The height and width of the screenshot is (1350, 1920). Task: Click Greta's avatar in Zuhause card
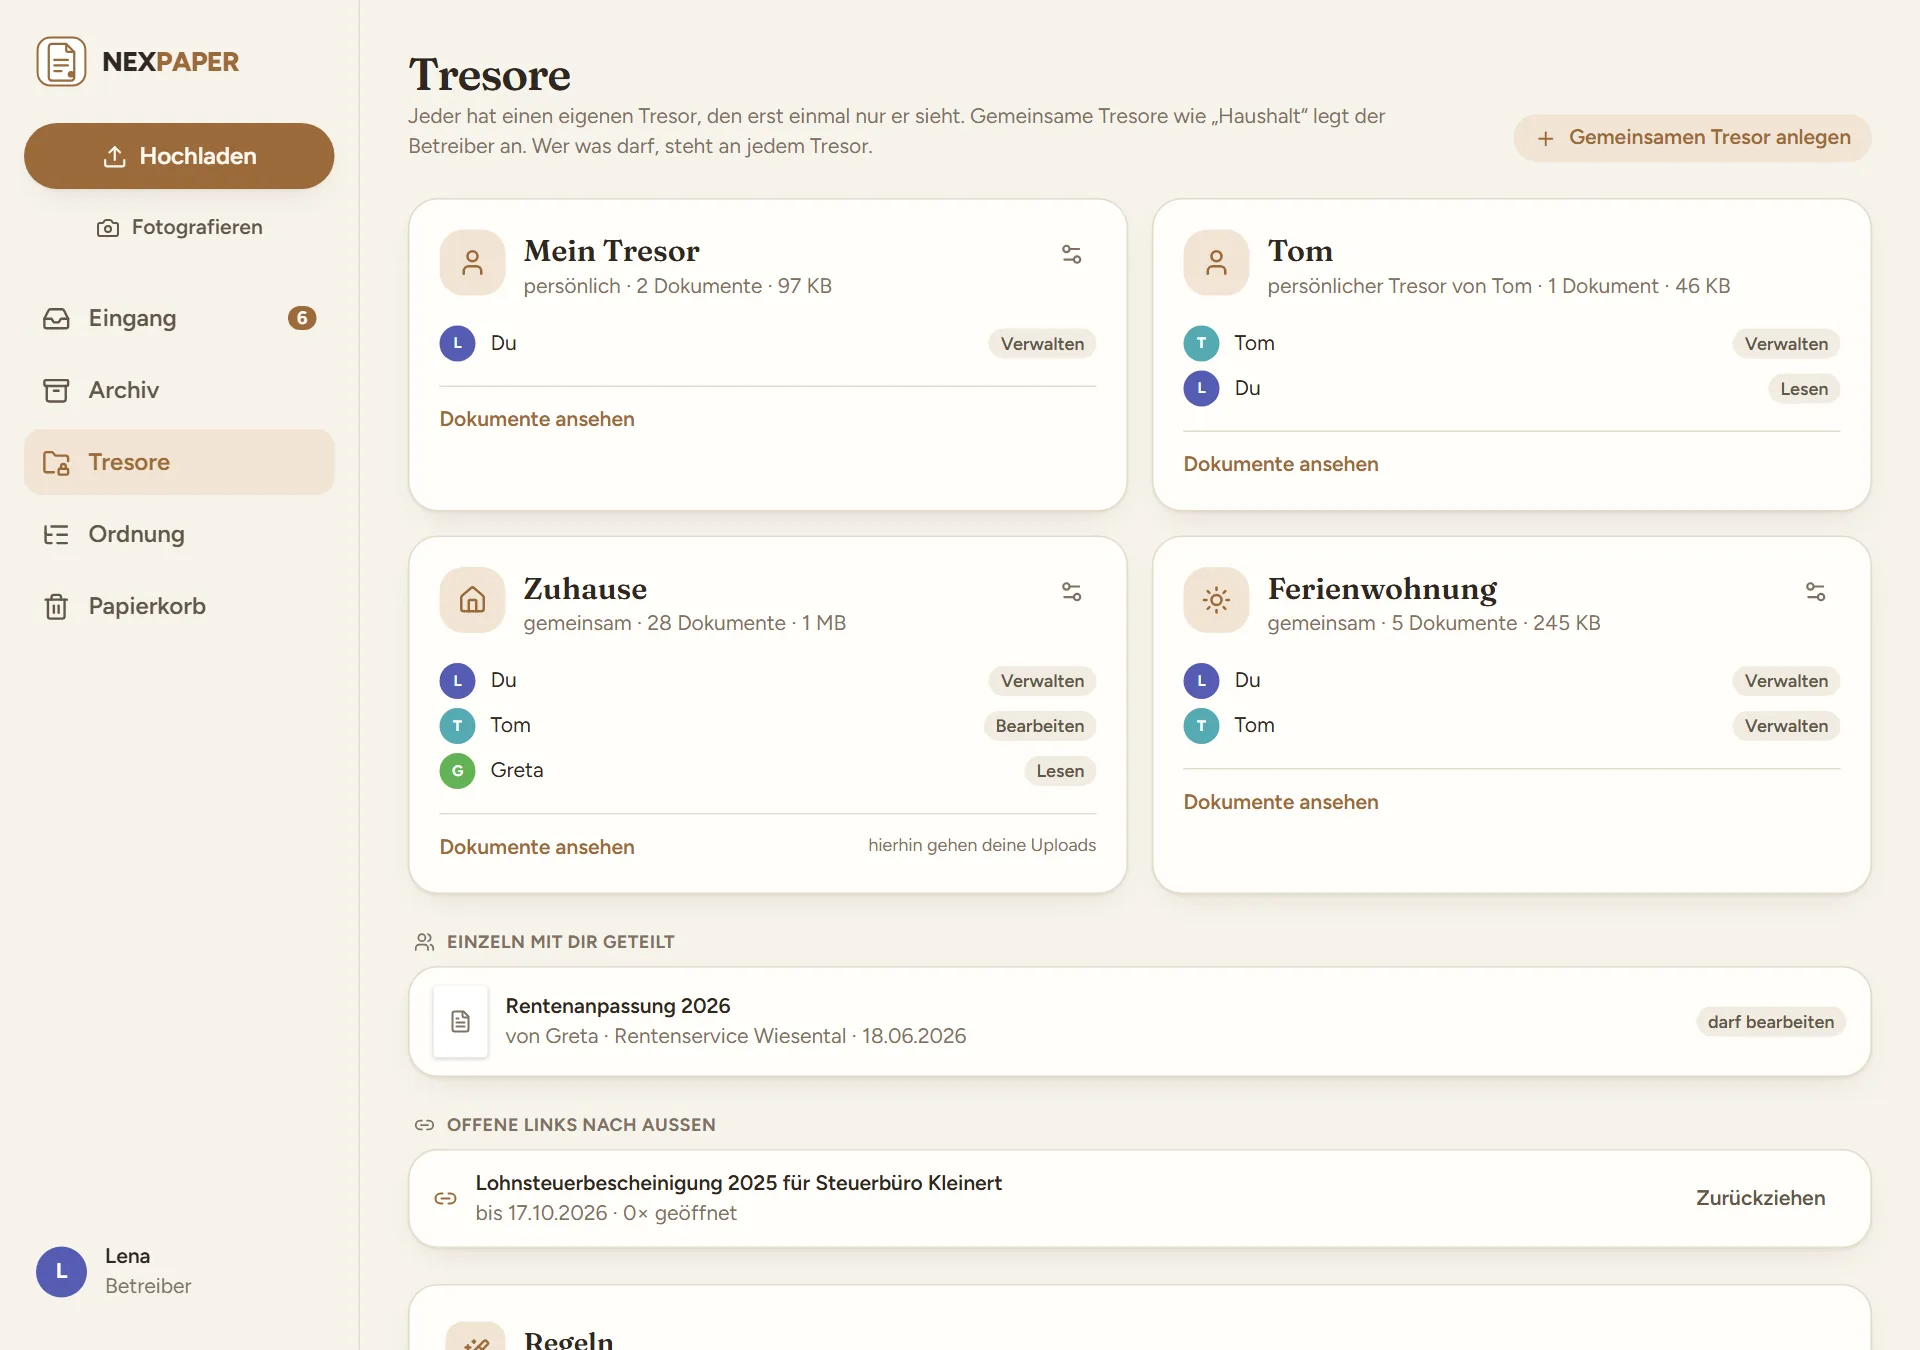[x=457, y=771]
